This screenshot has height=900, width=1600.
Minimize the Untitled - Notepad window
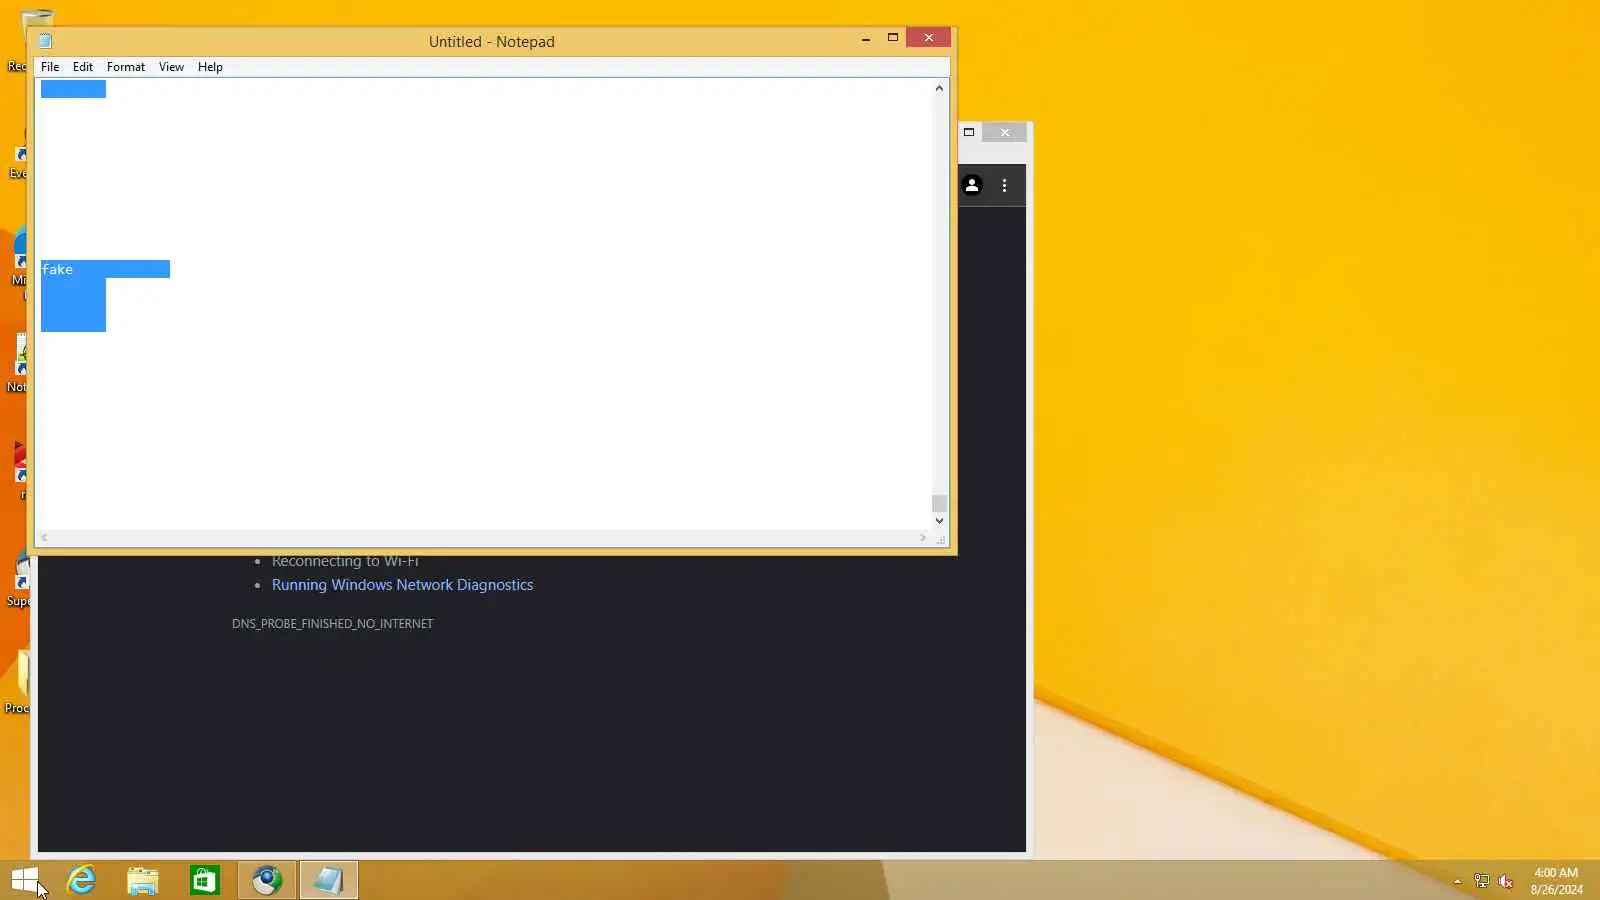[x=866, y=38]
